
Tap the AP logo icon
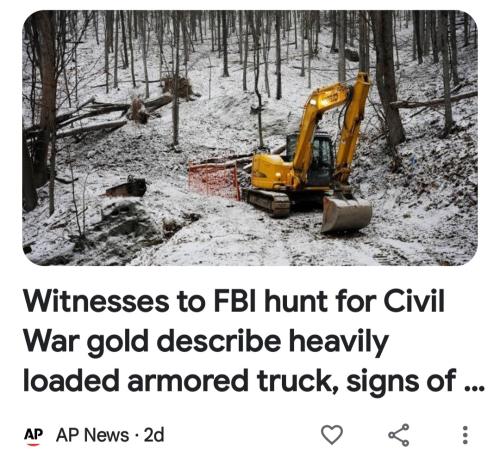[x=33, y=435]
